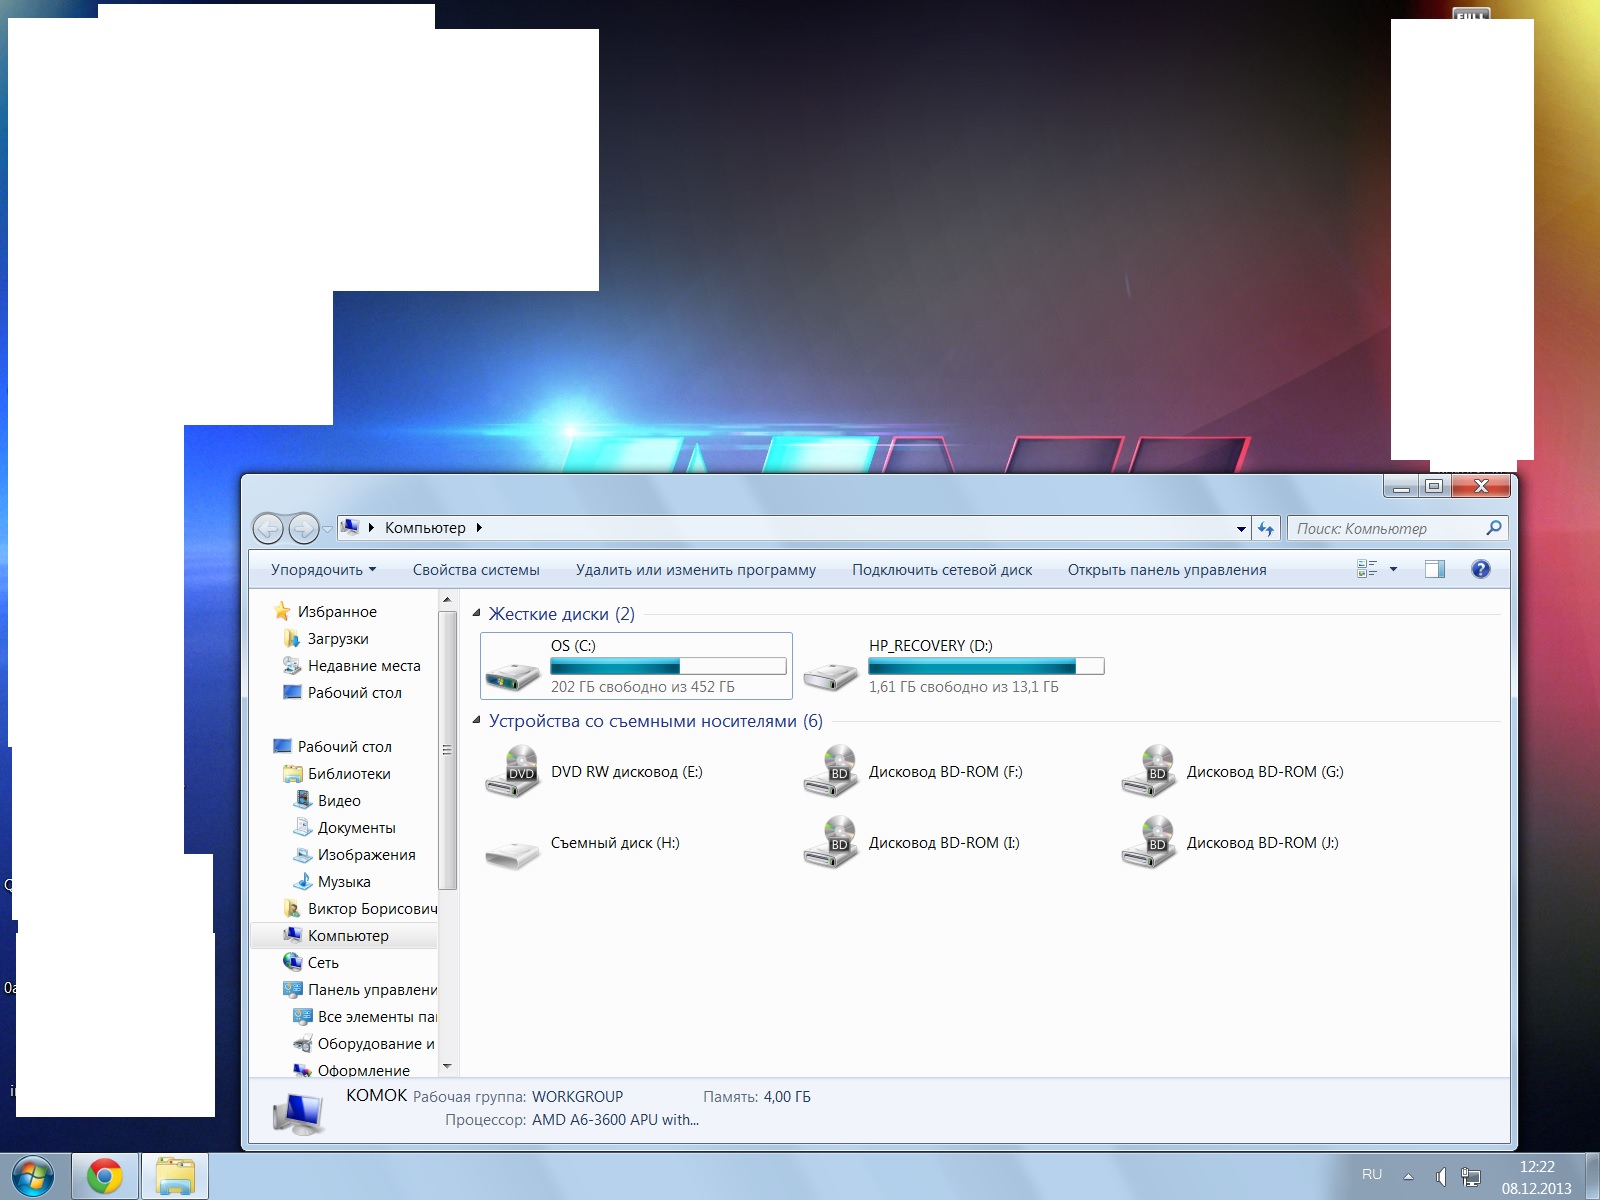Image resolution: width=1600 pixels, height=1200 pixels.
Task: Click the Back navigation arrow
Action: [x=268, y=528]
